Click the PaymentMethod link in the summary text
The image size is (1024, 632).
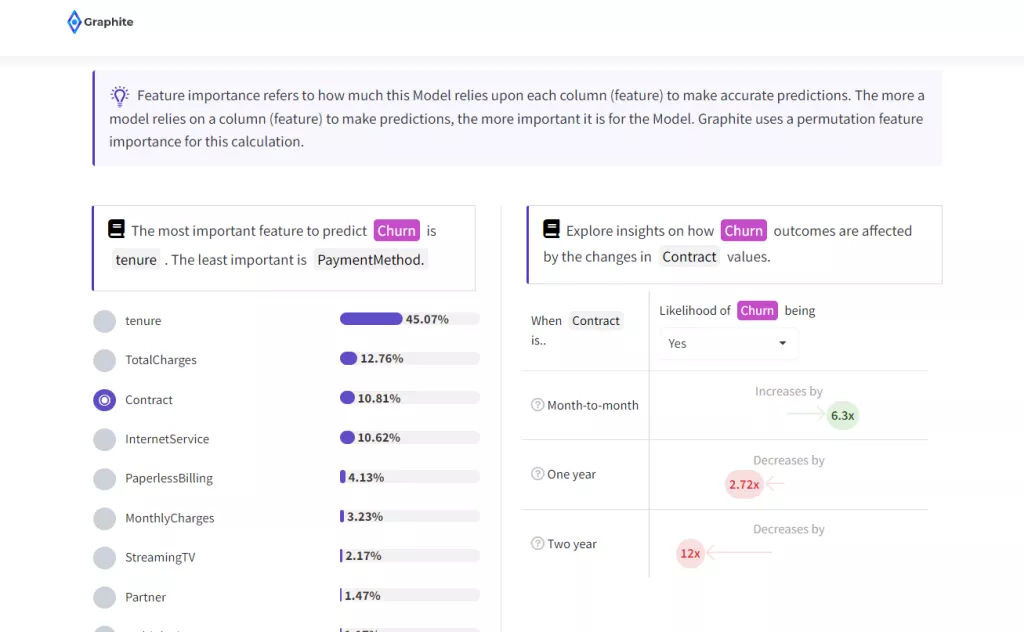pos(368,258)
